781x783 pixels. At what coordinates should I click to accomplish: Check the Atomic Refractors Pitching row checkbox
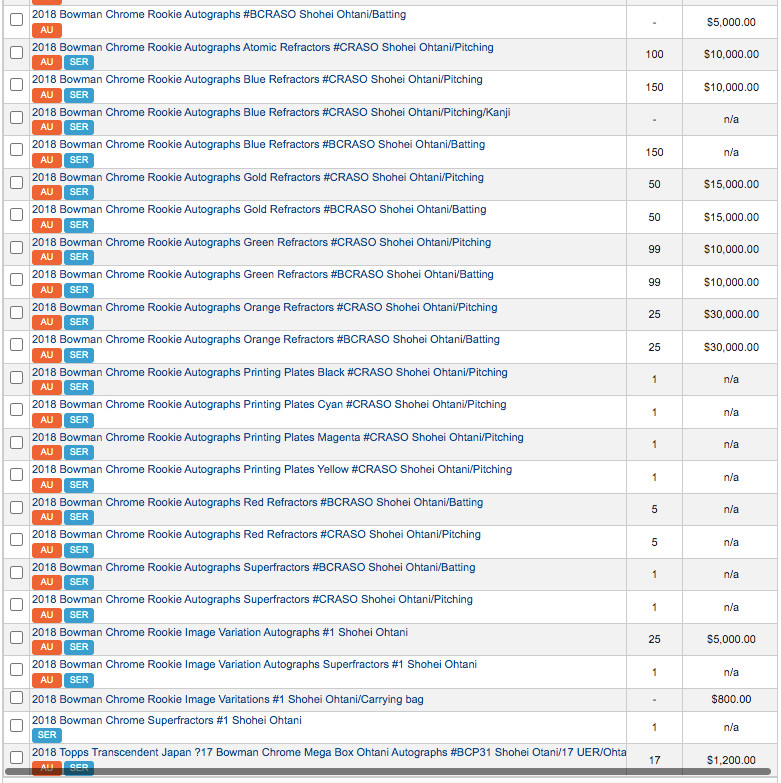click(x=16, y=52)
